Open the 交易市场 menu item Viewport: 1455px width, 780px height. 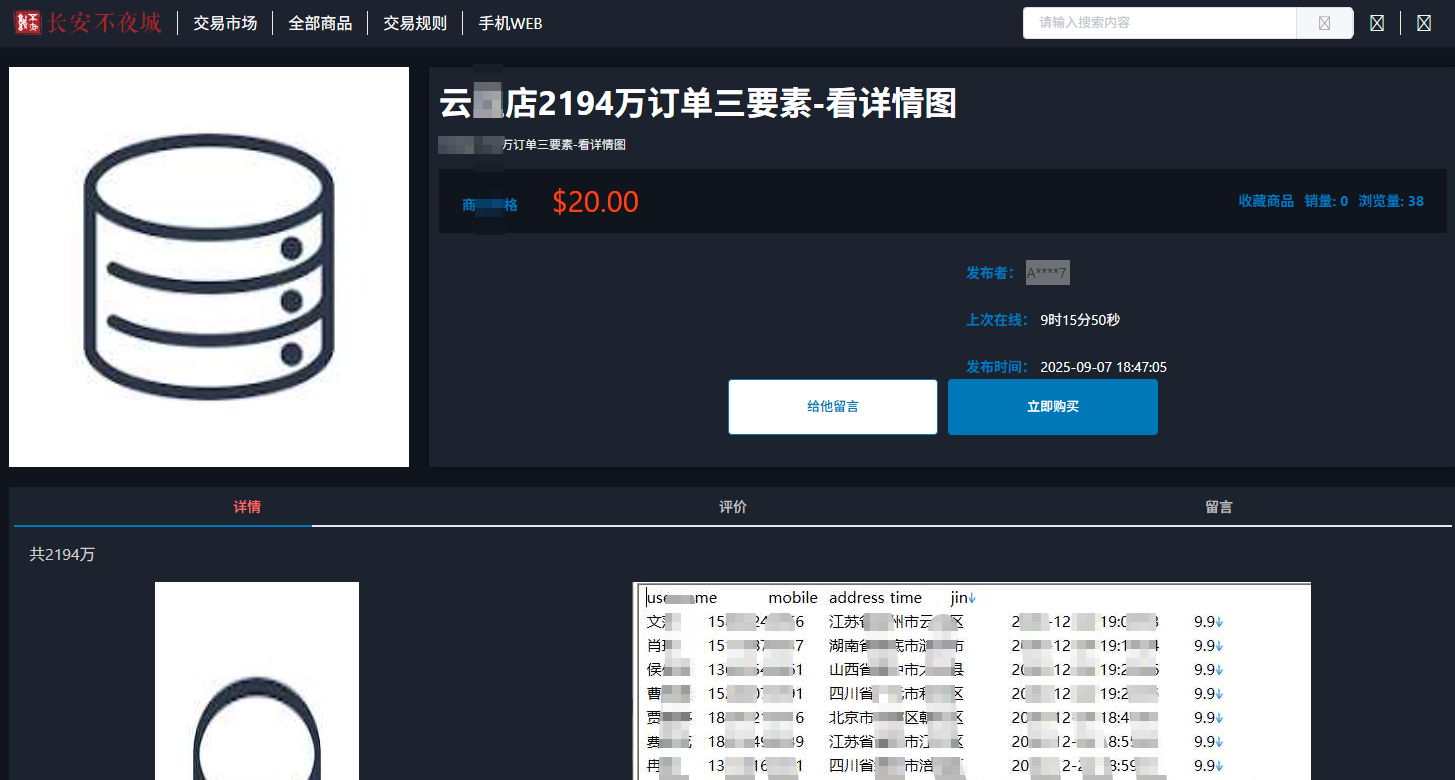tap(225, 23)
